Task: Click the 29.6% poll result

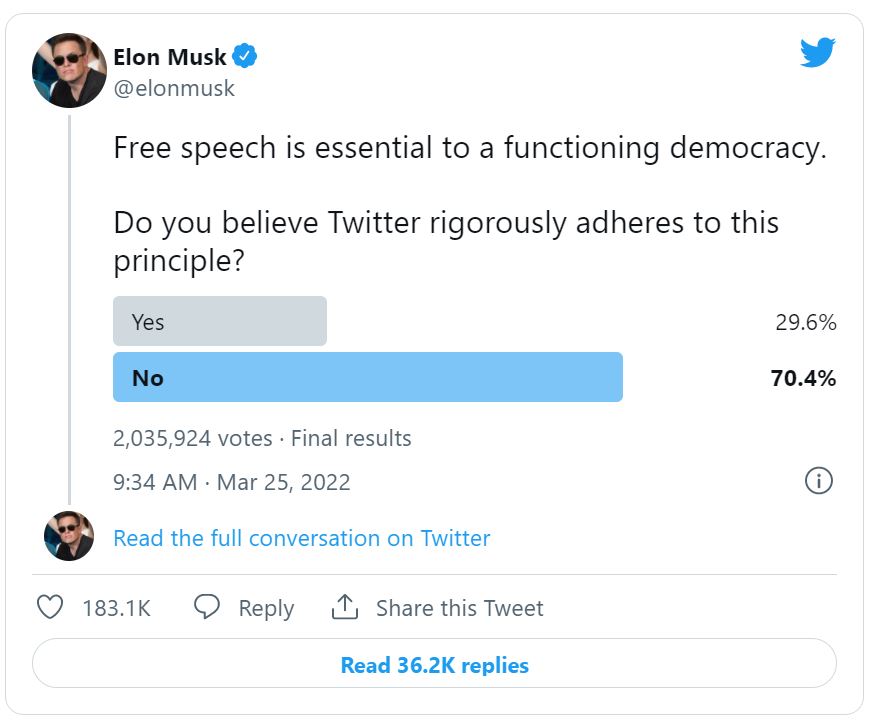Action: coord(806,322)
